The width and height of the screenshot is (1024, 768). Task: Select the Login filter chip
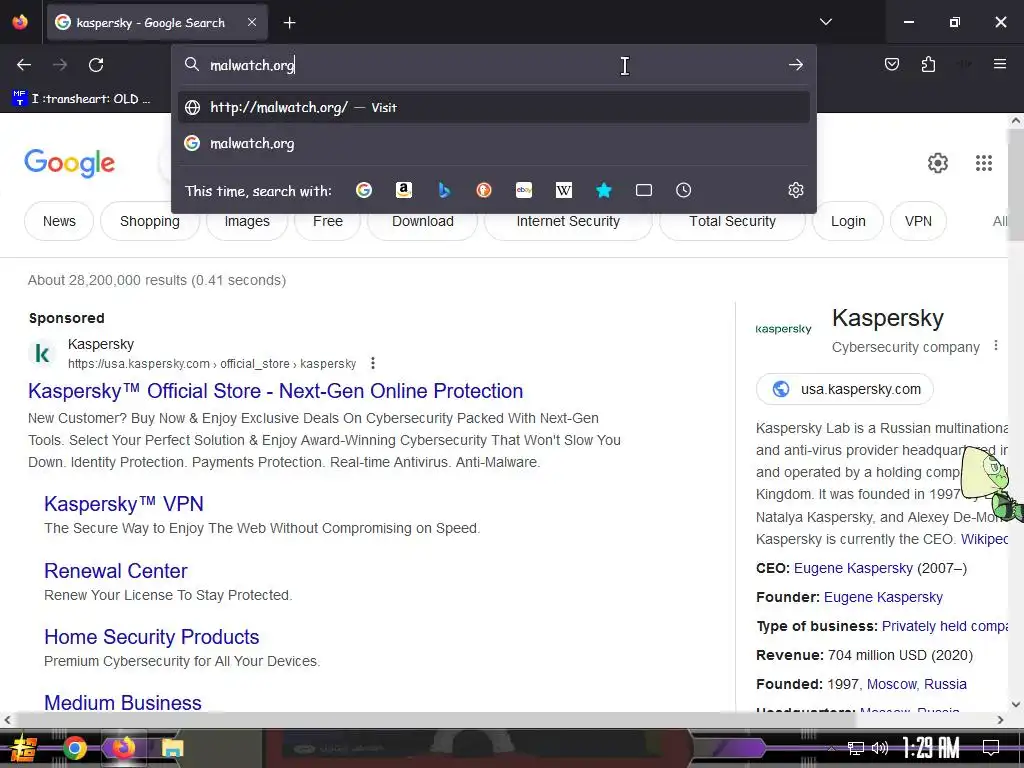[x=848, y=221]
